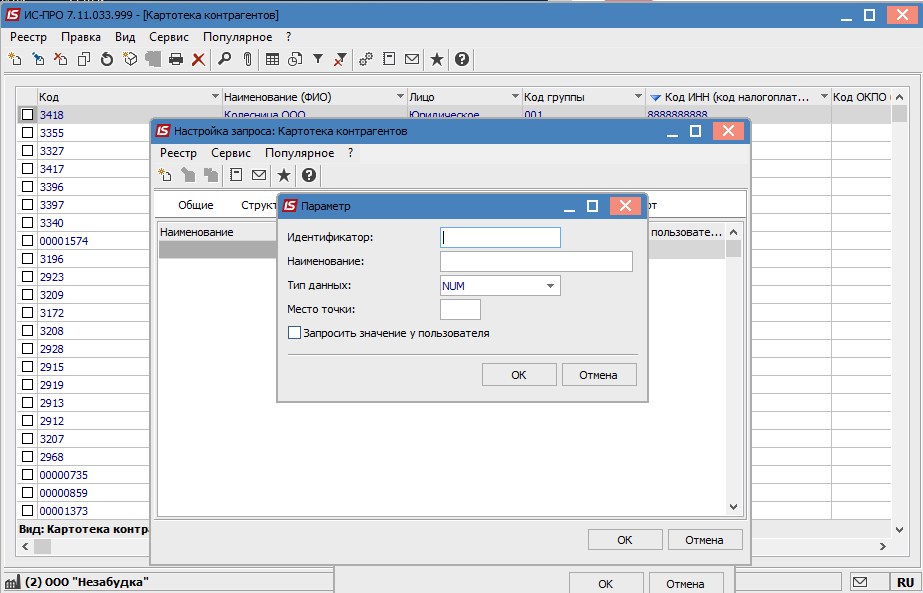Viewport: 923px width, 593px height.
Task: Open help in Настройка запроса toolbar
Action: [x=309, y=175]
